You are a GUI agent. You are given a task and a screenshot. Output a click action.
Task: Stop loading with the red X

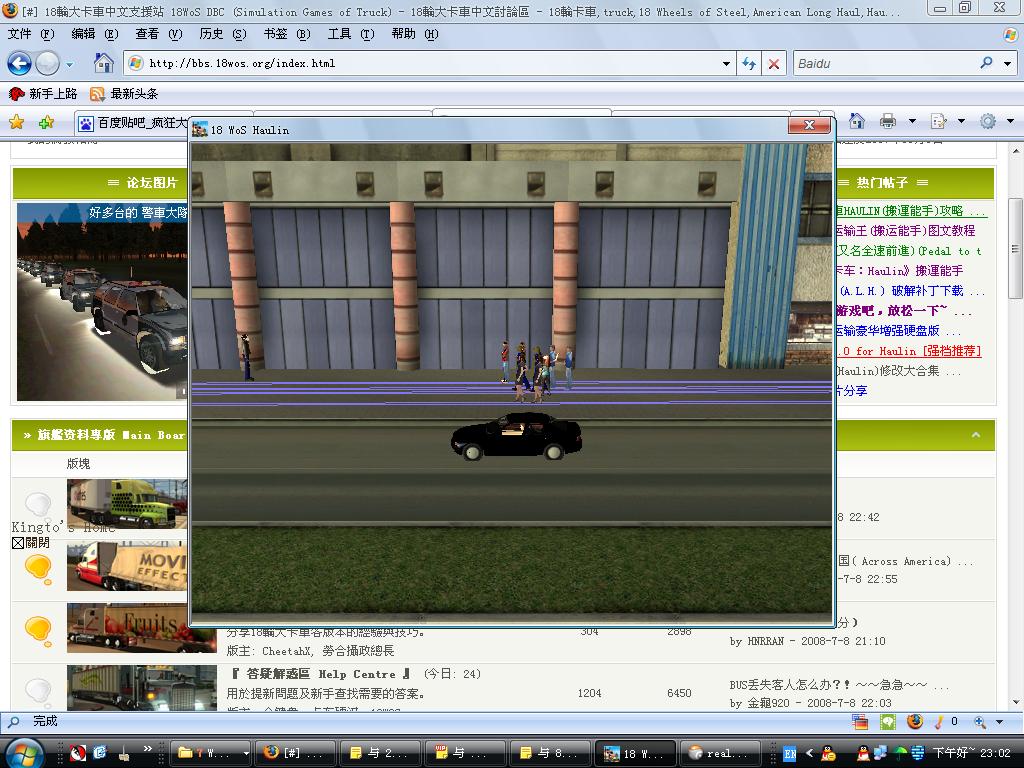[x=773, y=63]
